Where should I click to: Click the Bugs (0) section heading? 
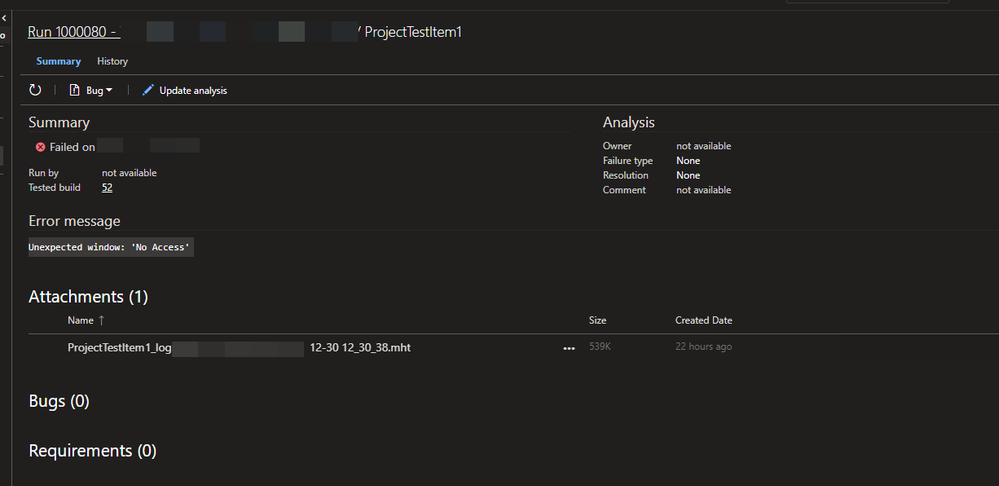59,402
